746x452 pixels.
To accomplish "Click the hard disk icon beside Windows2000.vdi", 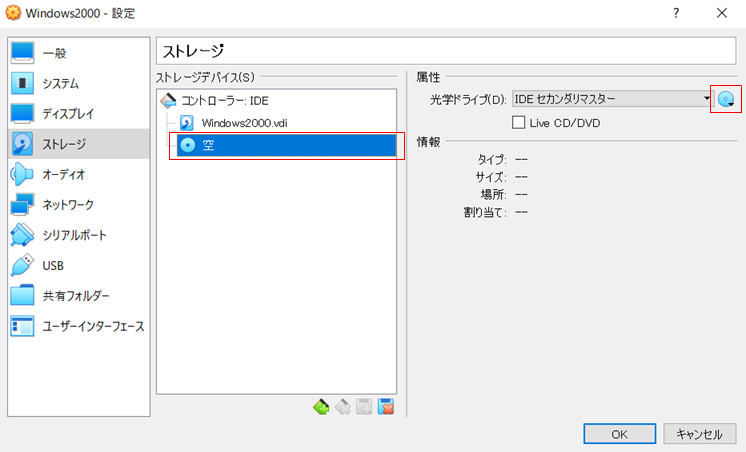I will click(186, 123).
